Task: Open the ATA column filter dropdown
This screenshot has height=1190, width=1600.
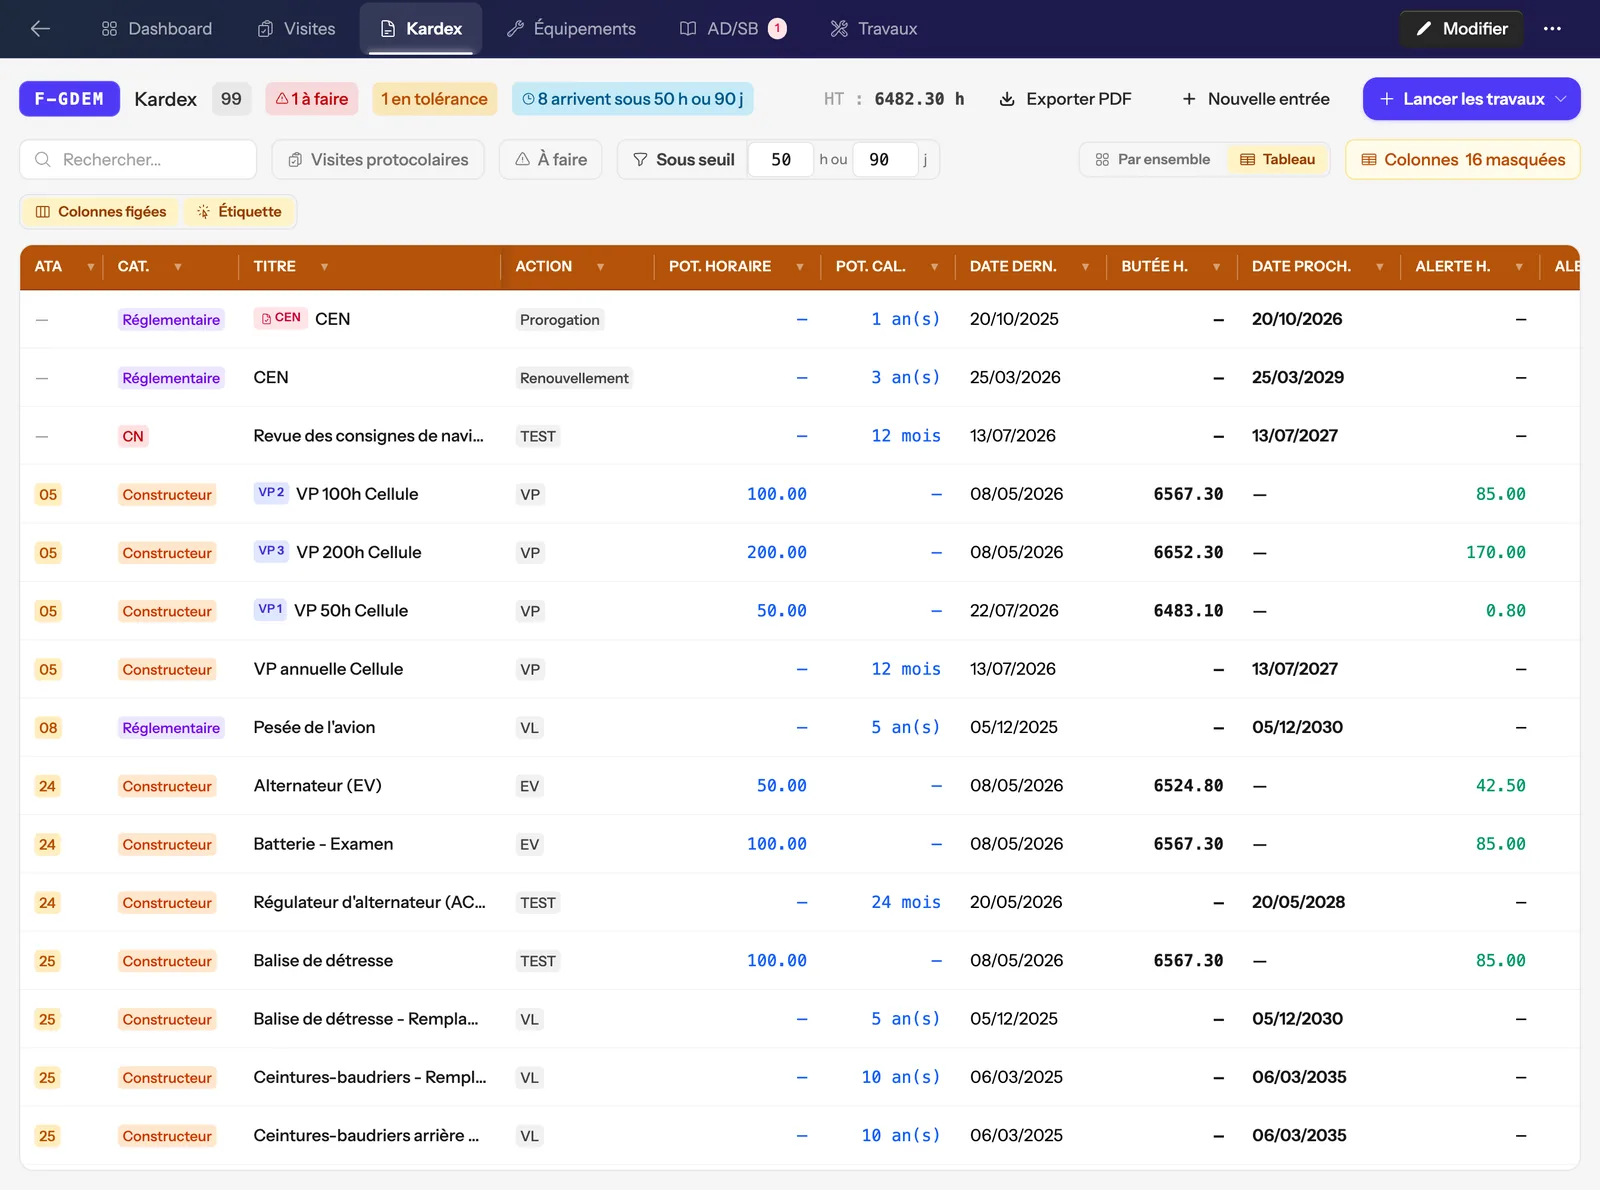Action: coord(90,267)
